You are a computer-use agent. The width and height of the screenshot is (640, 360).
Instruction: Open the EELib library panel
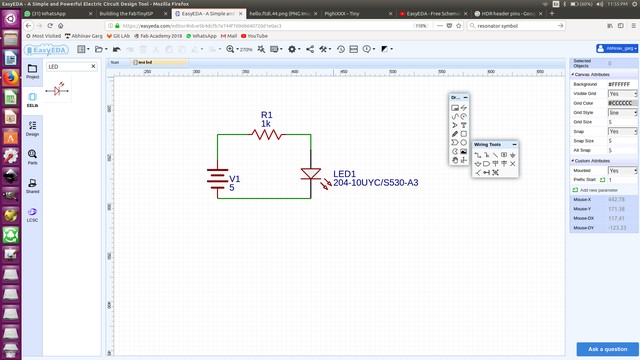(33, 100)
